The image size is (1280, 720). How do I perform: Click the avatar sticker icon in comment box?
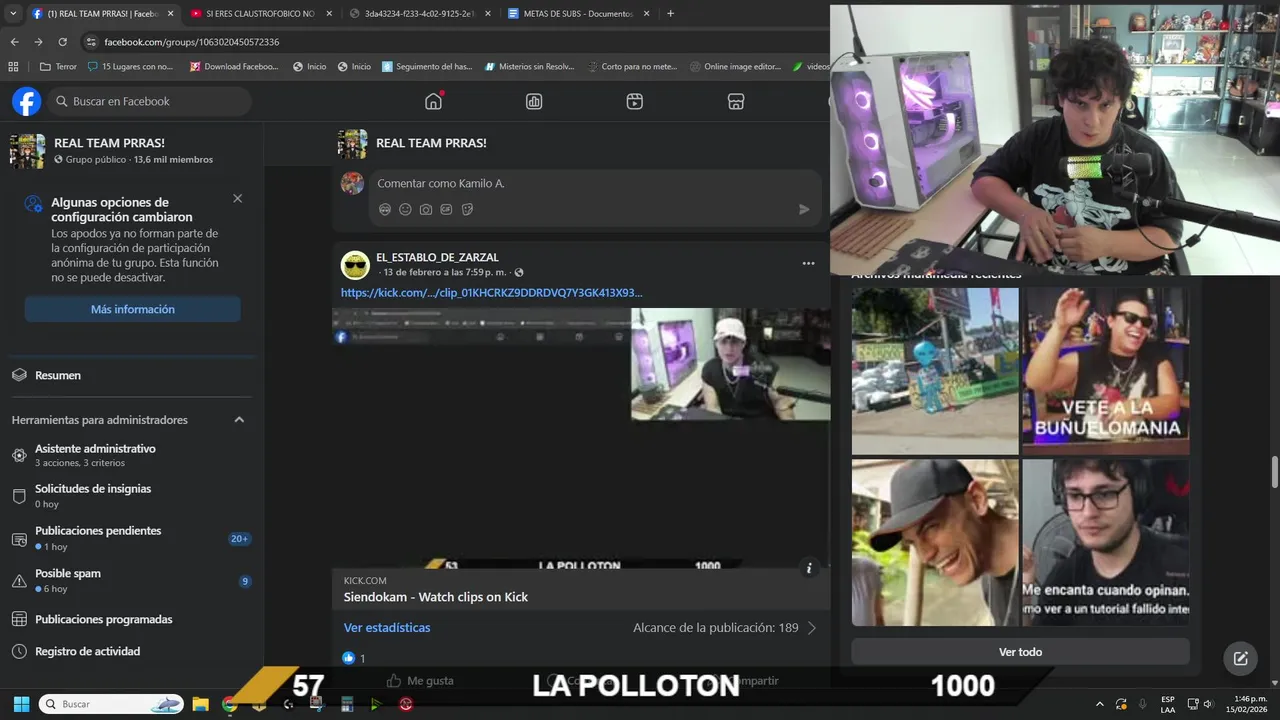[385, 209]
